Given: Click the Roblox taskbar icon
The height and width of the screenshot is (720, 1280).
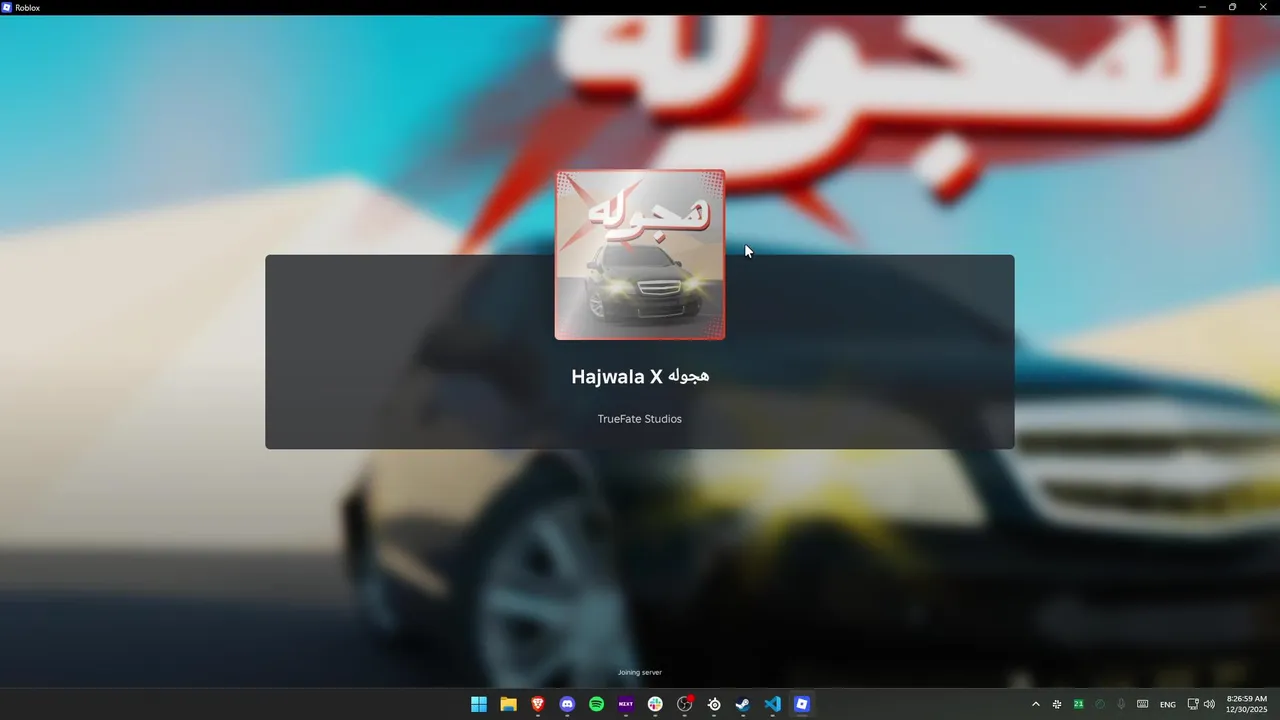Looking at the screenshot, I should pyautogui.click(x=802, y=704).
